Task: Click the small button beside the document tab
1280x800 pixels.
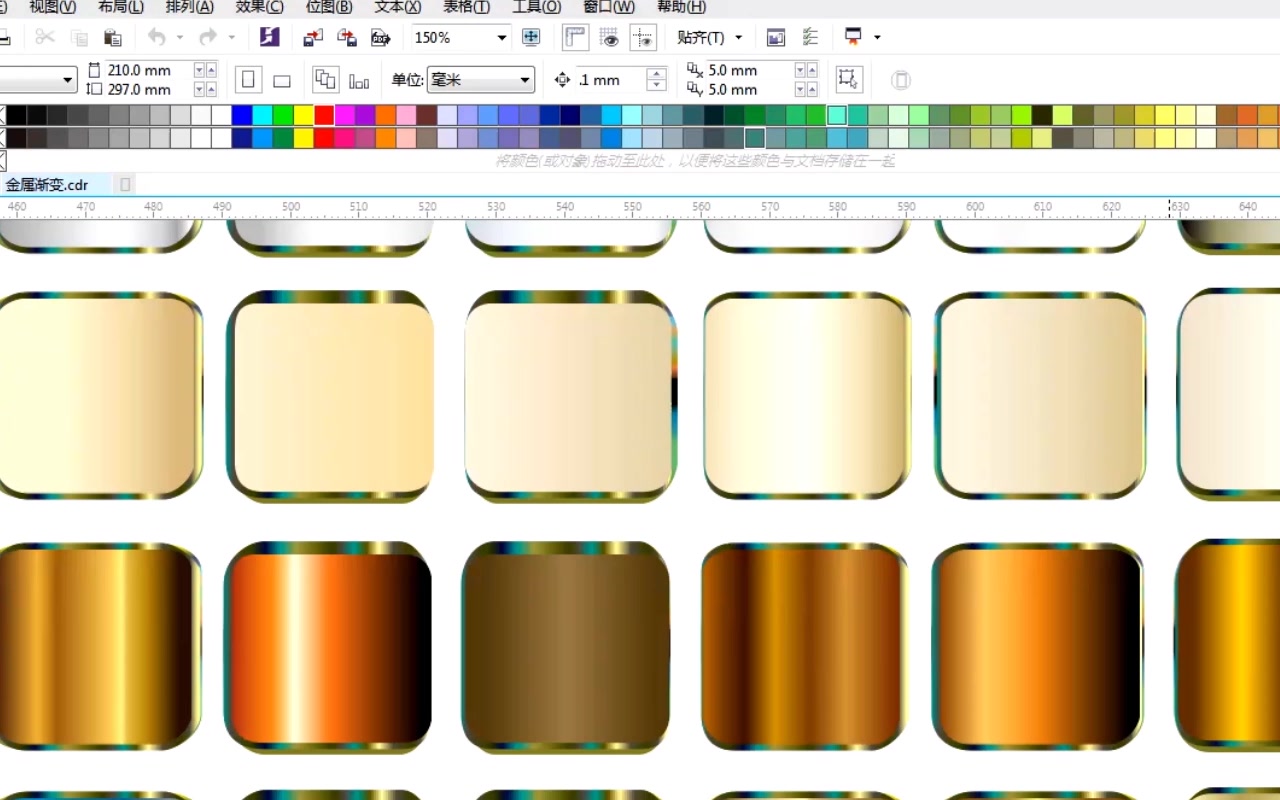Action: 125,185
